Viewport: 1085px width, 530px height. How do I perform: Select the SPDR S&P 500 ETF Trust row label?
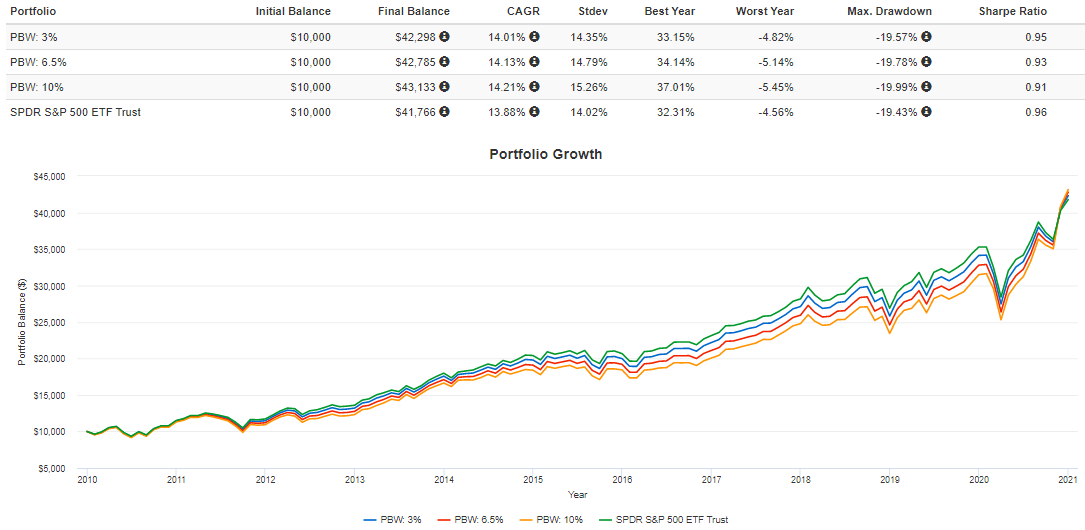coord(75,112)
